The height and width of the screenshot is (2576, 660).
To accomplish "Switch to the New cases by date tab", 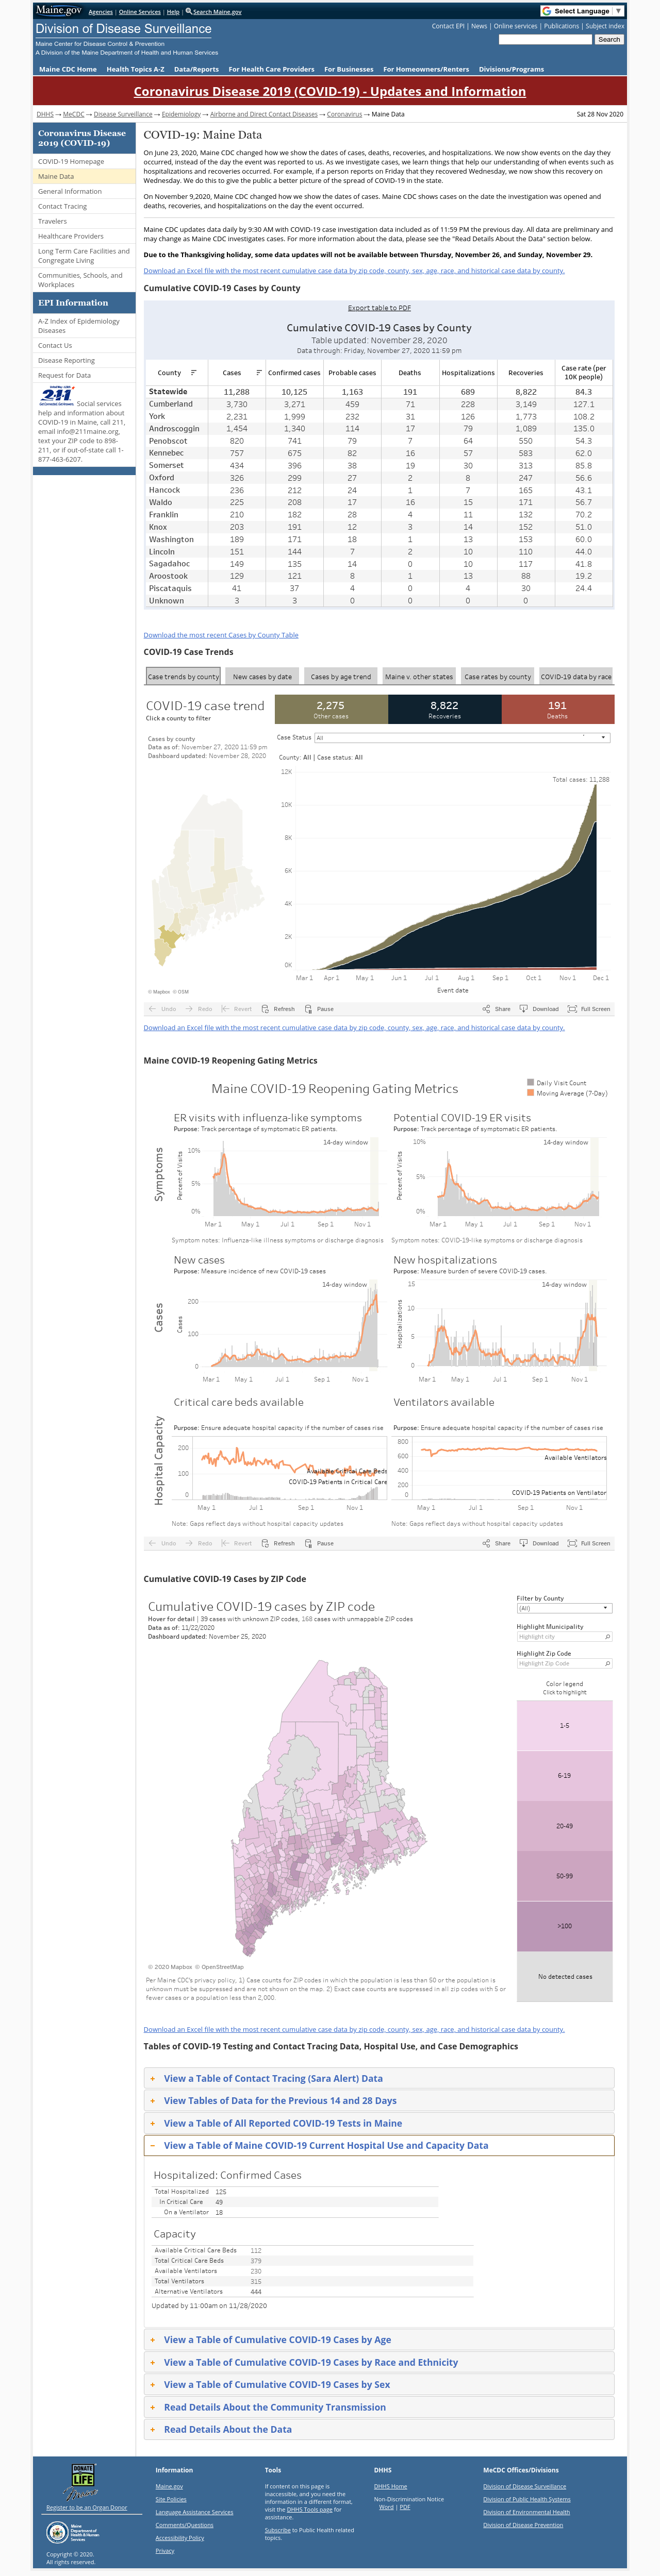I will [x=262, y=677].
